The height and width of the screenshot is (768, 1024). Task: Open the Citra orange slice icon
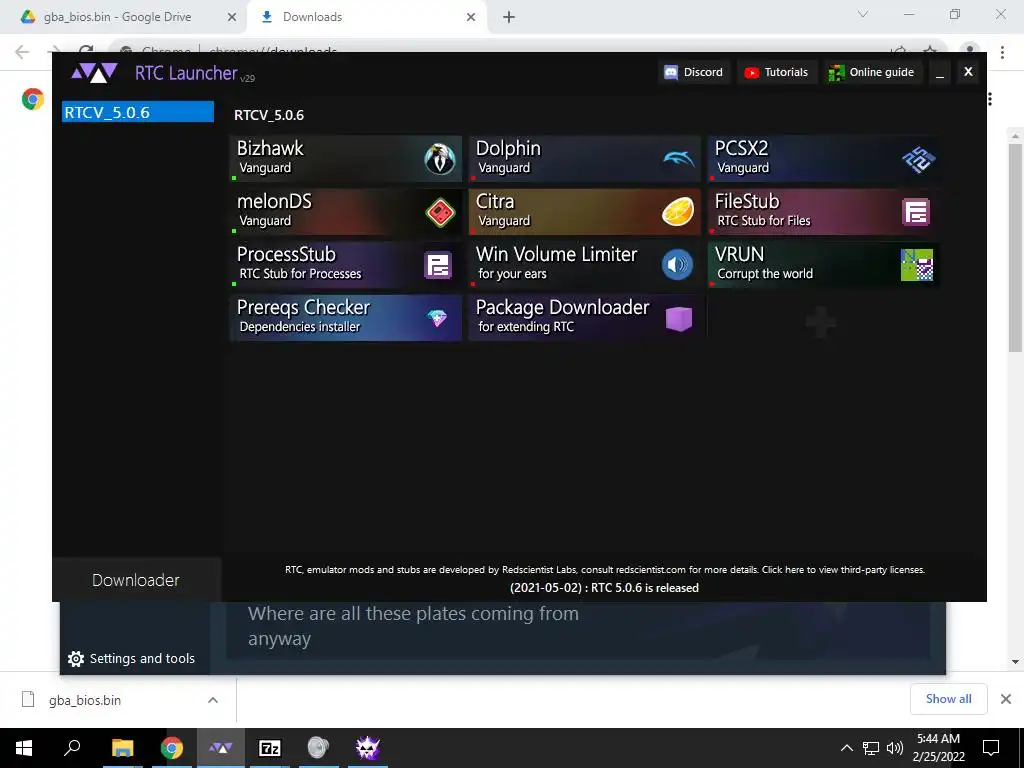pyautogui.click(x=678, y=212)
